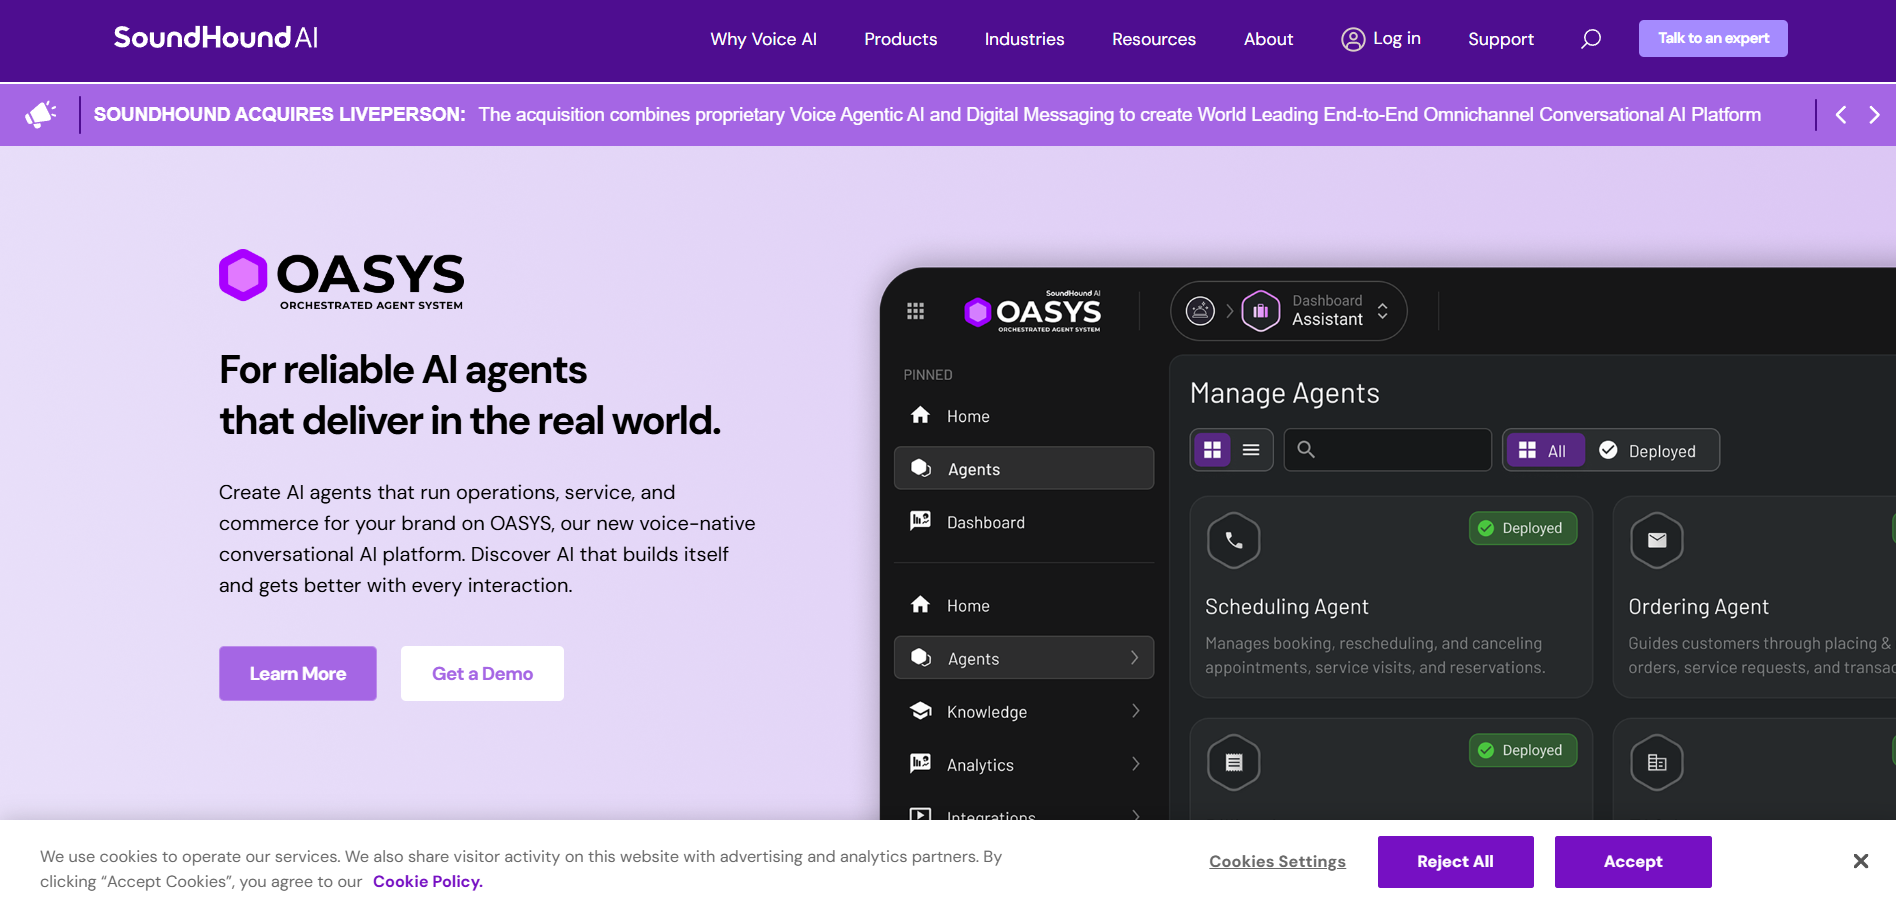Open Cookies Settings
The image size is (1896, 906).
click(1277, 861)
